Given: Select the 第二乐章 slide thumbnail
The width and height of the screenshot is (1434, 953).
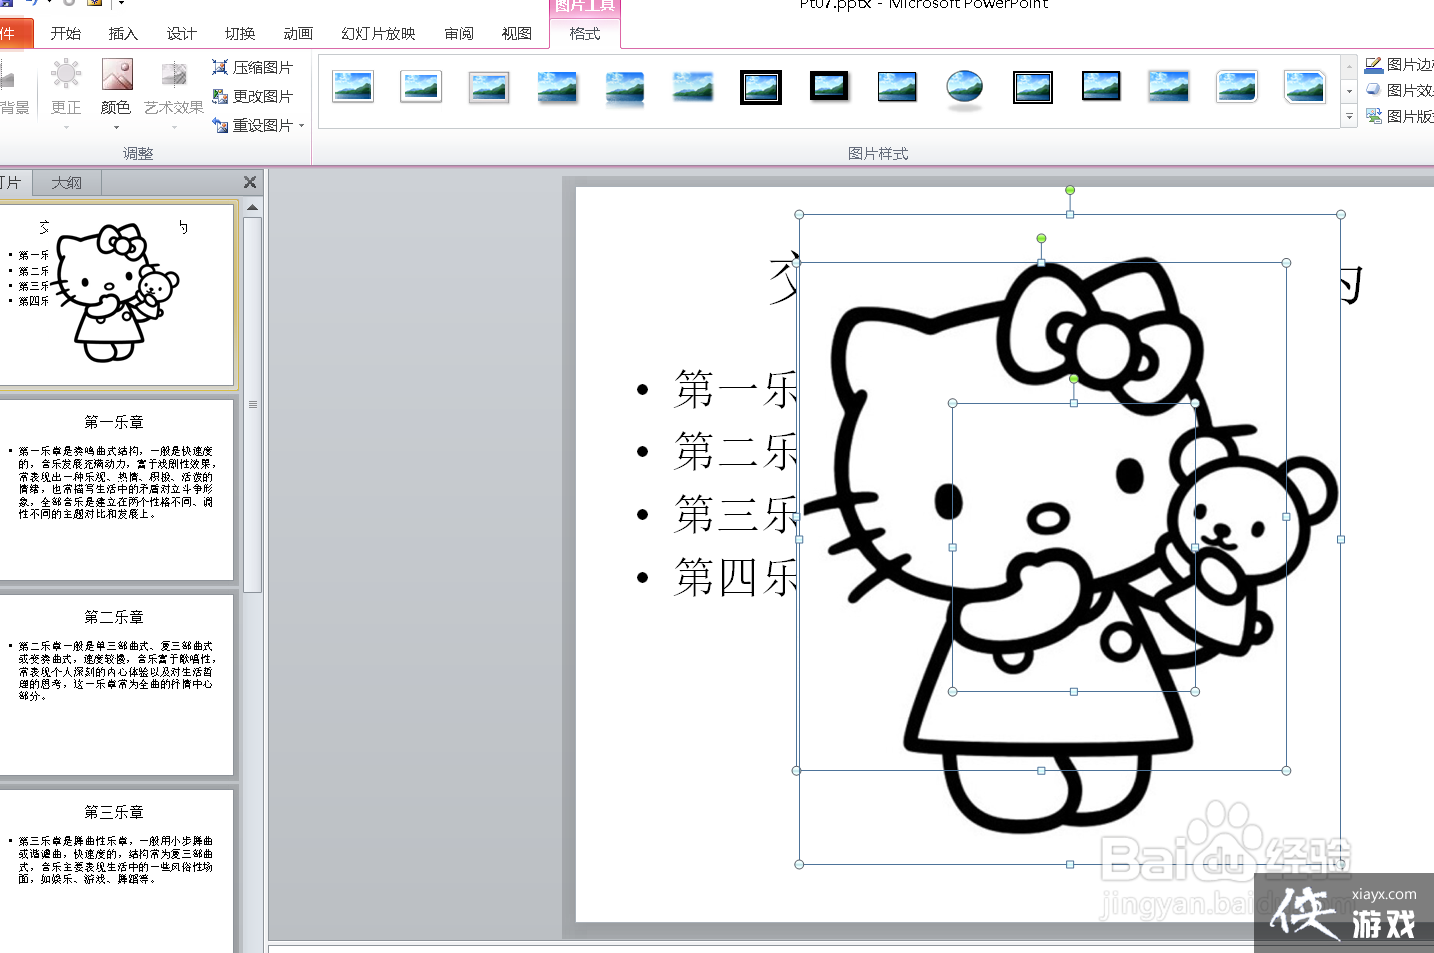Looking at the screenshot, I should pyautogui.click(x=117, y=684).
